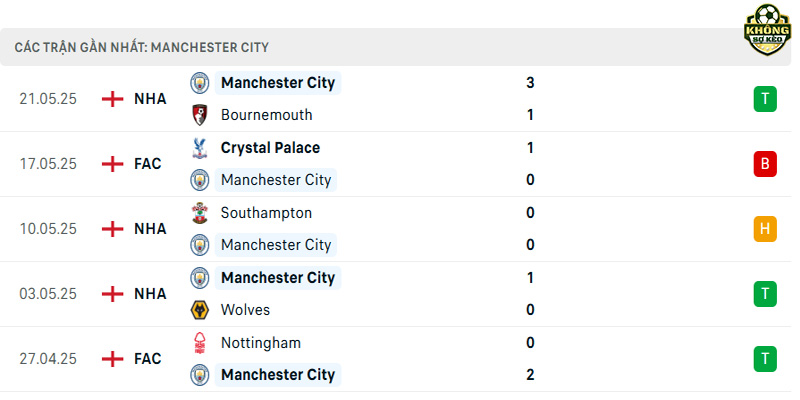Click the green T badge for the 21.05.25 match

(x=765, y=99)
